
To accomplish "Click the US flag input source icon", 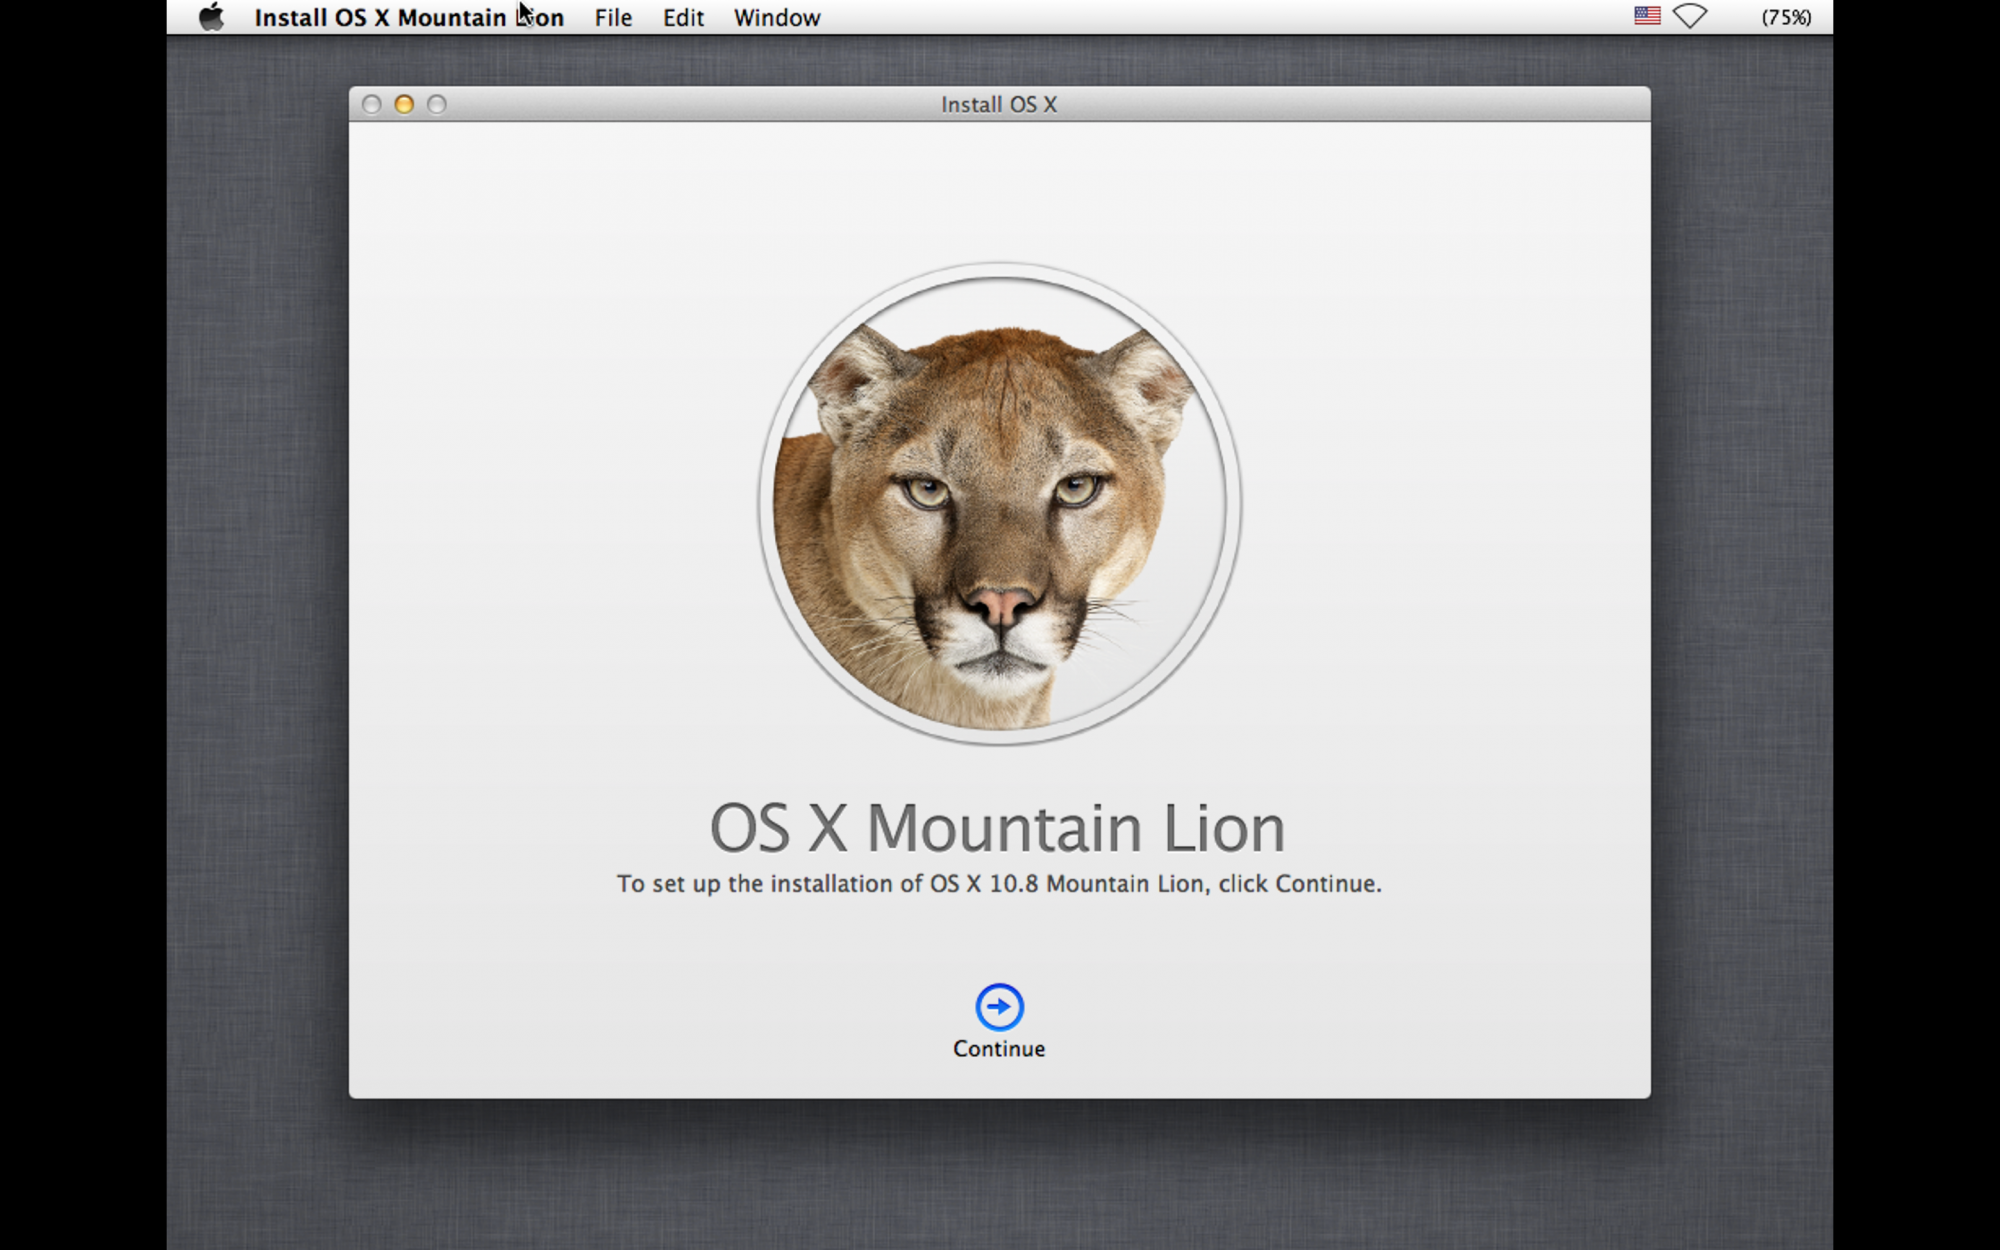I will click(x=1647, y=16).
